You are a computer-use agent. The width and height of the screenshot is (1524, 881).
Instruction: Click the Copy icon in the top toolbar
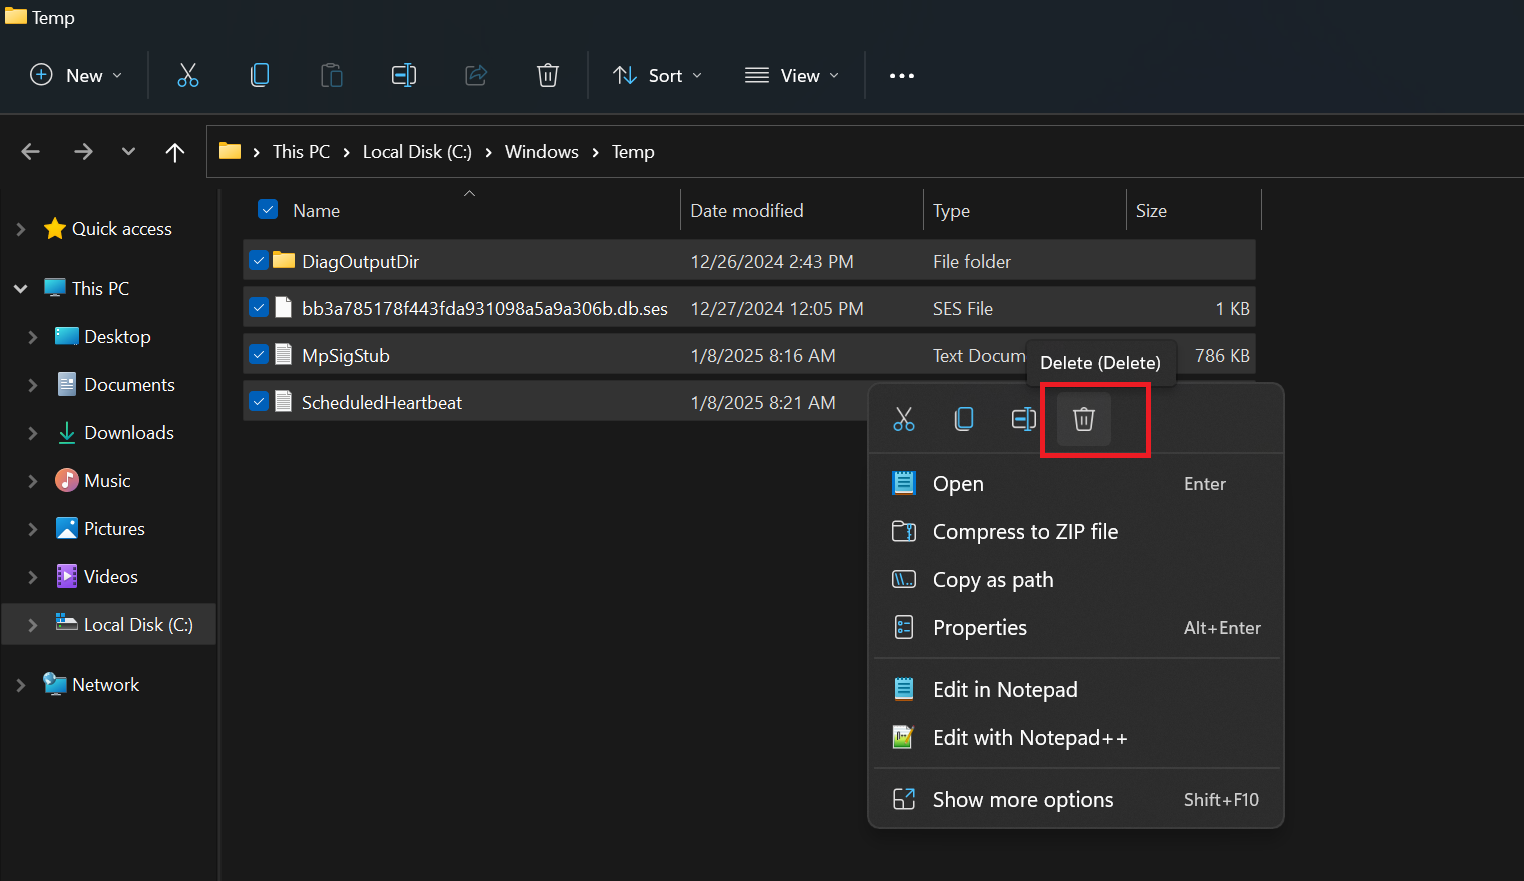coord(260,75)
